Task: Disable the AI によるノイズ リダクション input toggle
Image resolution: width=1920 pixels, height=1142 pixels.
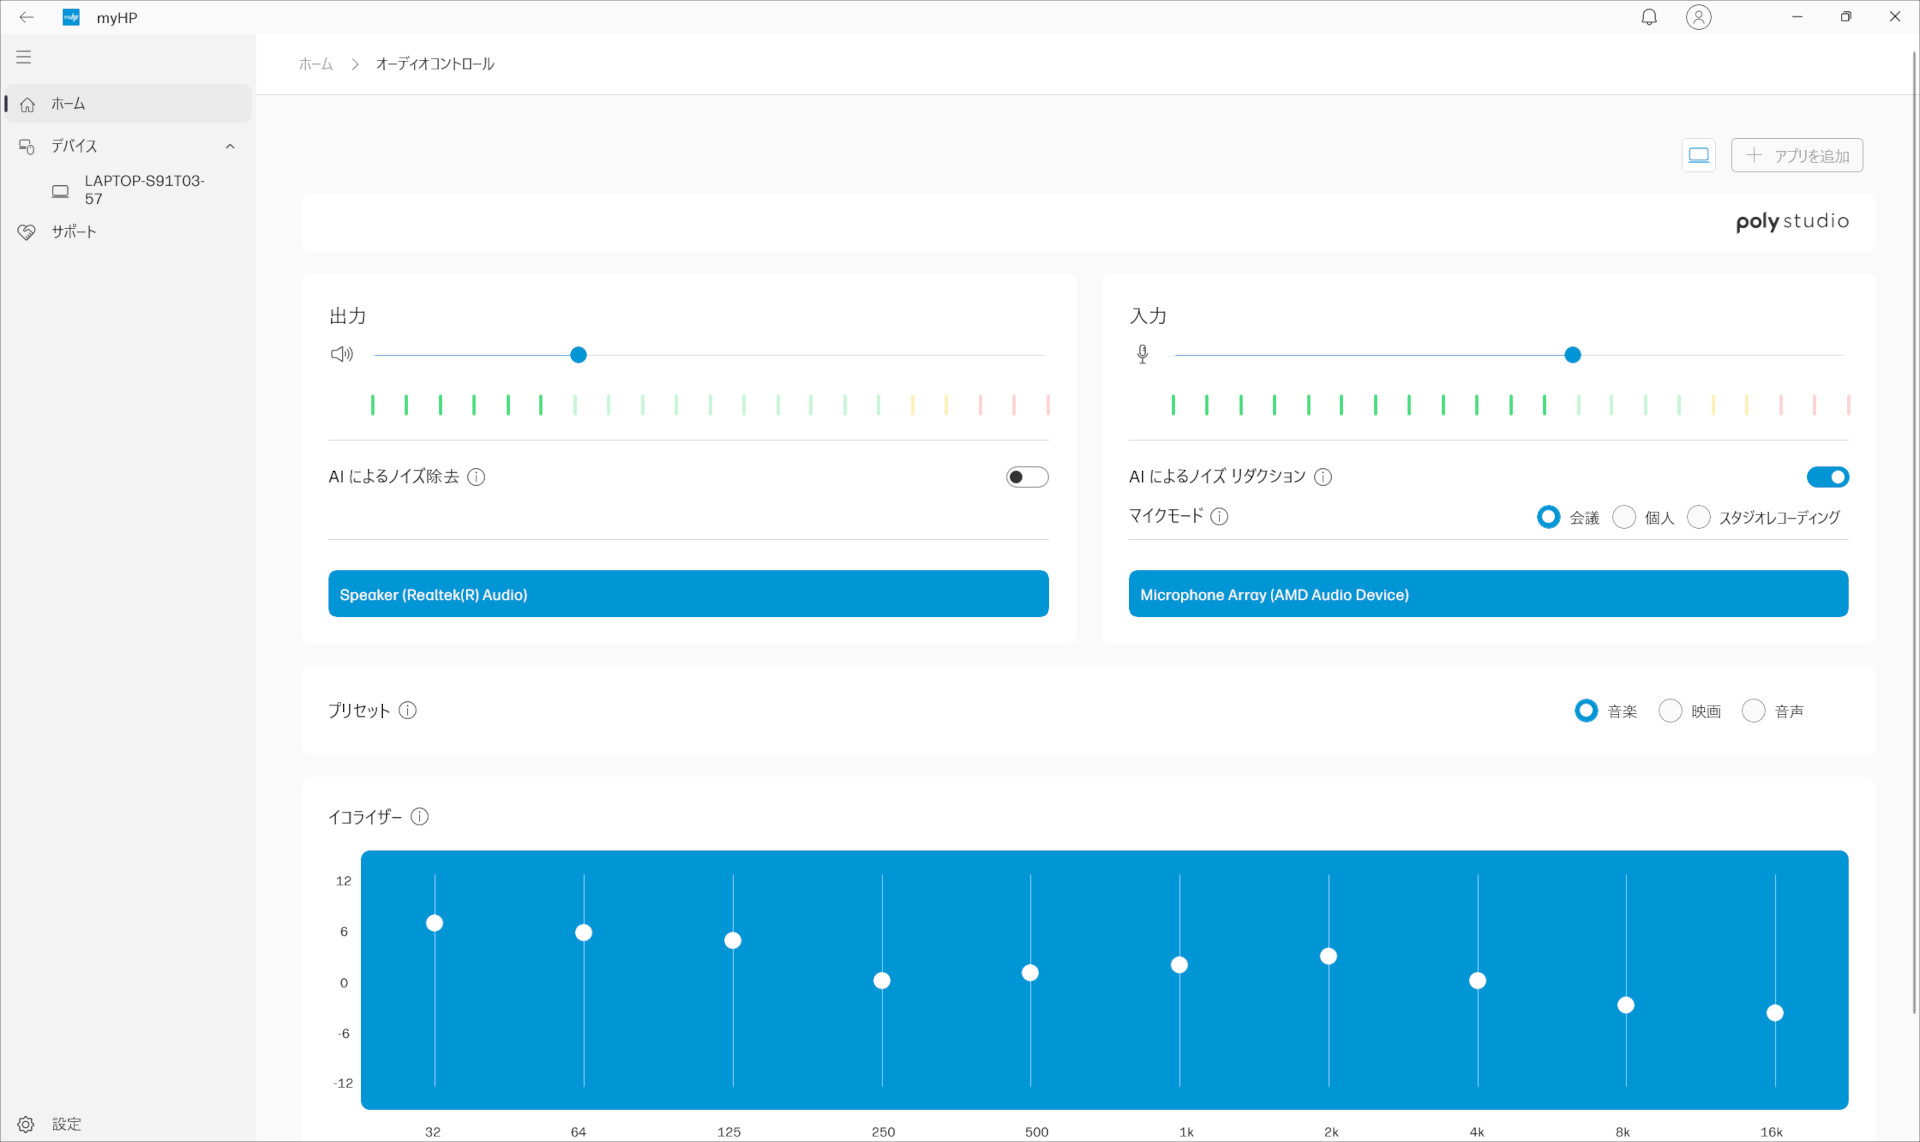Action: (1827, 477)
